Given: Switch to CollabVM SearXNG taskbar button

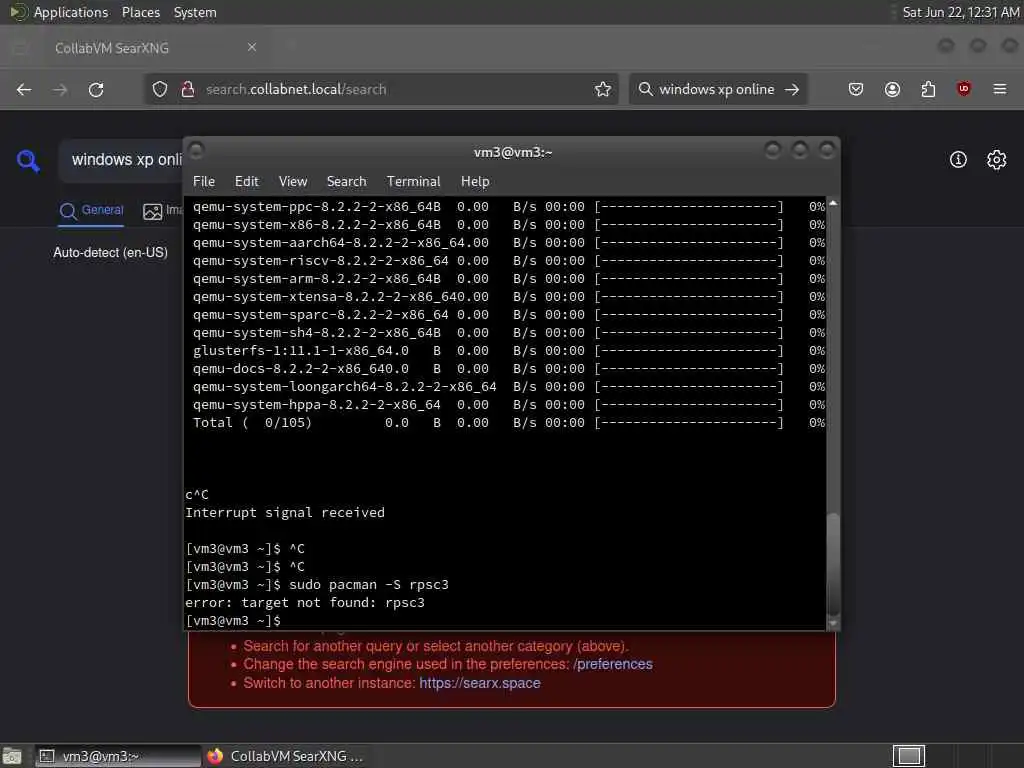Looking at the screenshot, I should [x=285, y=756].
